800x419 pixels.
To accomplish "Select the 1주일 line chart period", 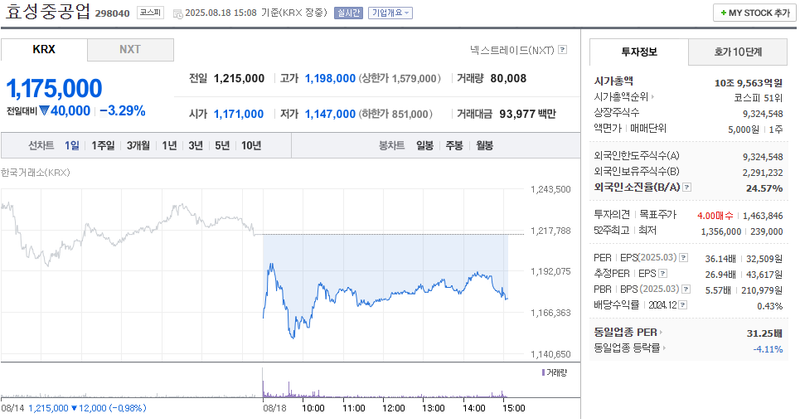I will 103,145.
